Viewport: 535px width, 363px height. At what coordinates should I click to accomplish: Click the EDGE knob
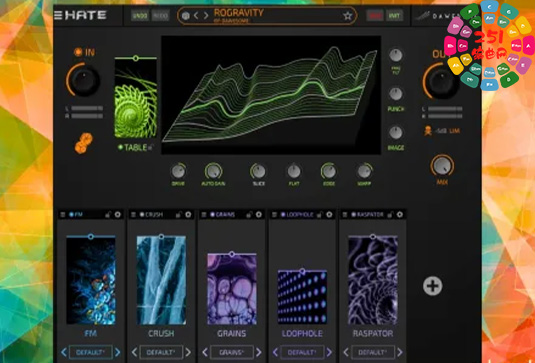click(329, 172)
